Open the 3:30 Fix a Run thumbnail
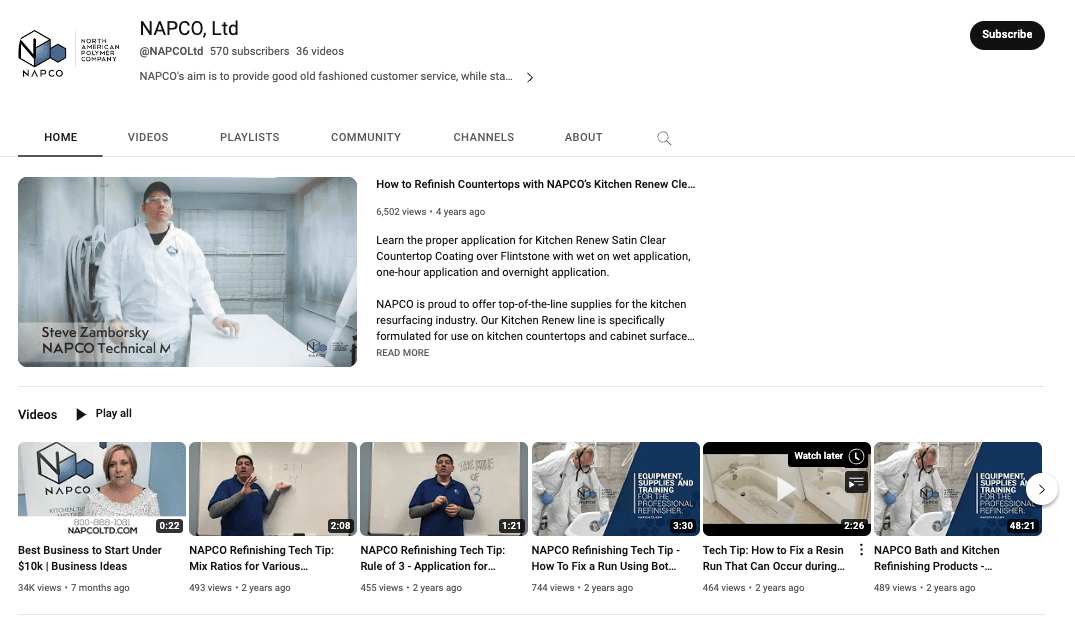The width and height of the screenshot is (1075, 628). click(616, 489)
